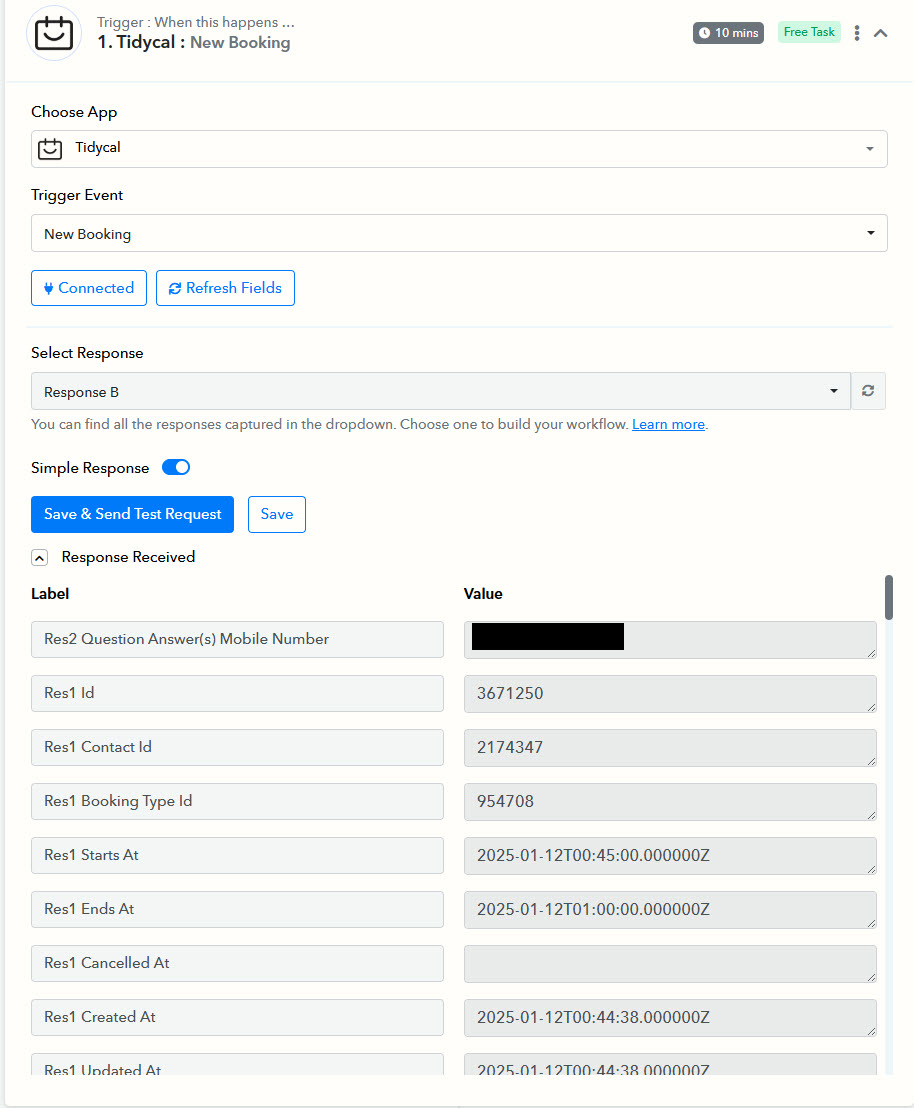The image size is (914, 1108).
Task: Click the Save button
Action: (276, 514)
